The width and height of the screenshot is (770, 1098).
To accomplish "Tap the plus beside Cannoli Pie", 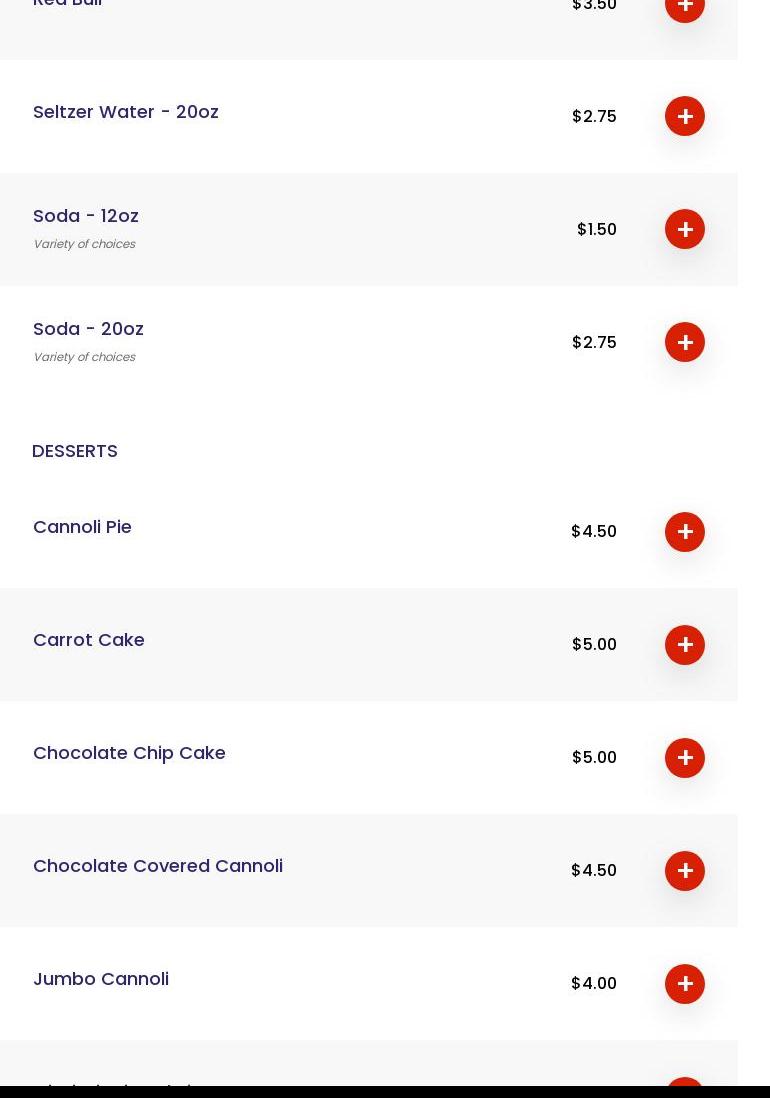I will (x=685, y=531).
